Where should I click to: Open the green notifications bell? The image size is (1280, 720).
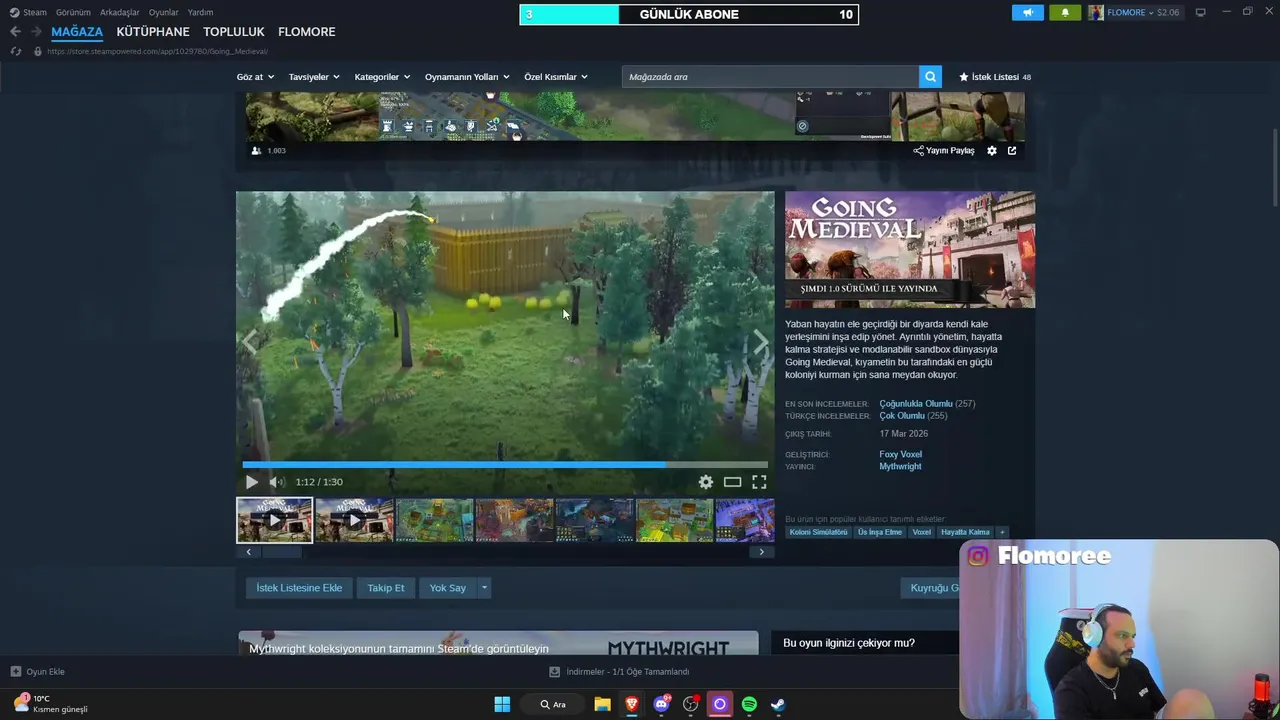(1065, 12)
